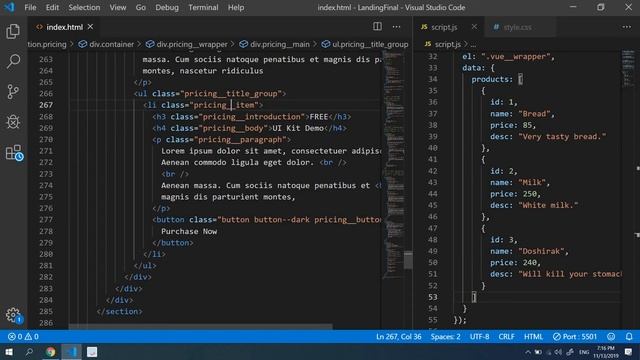This screenshot has height=360, width=640.
Task: Open the Debug view in activity bar
Action: (13, 122)
